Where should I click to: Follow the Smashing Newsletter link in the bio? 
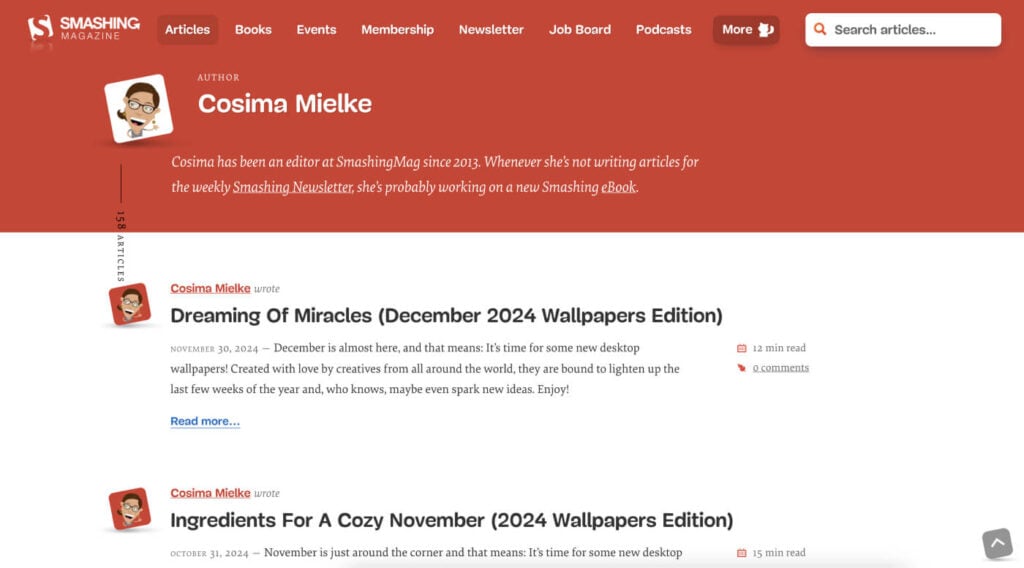[x=292, y=187]
